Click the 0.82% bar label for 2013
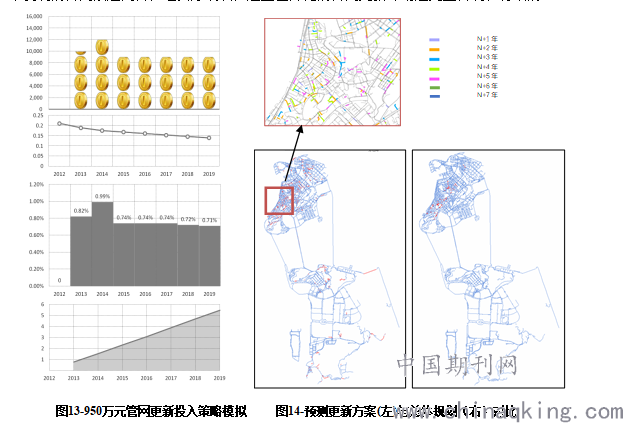The image size is (623, 423). [x=81, y=211]
